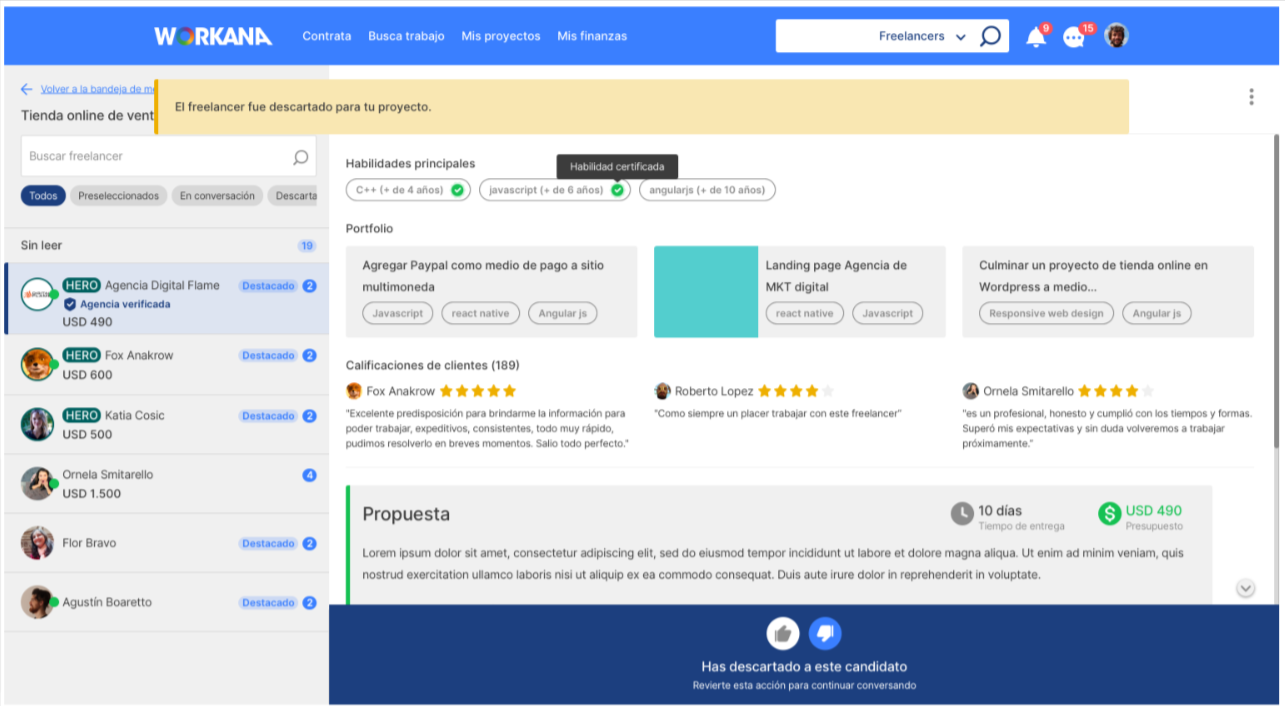This screenshot has height=706, width=1285.
Task: Go to Mis proyectos
Action: [x=501, y=36]
